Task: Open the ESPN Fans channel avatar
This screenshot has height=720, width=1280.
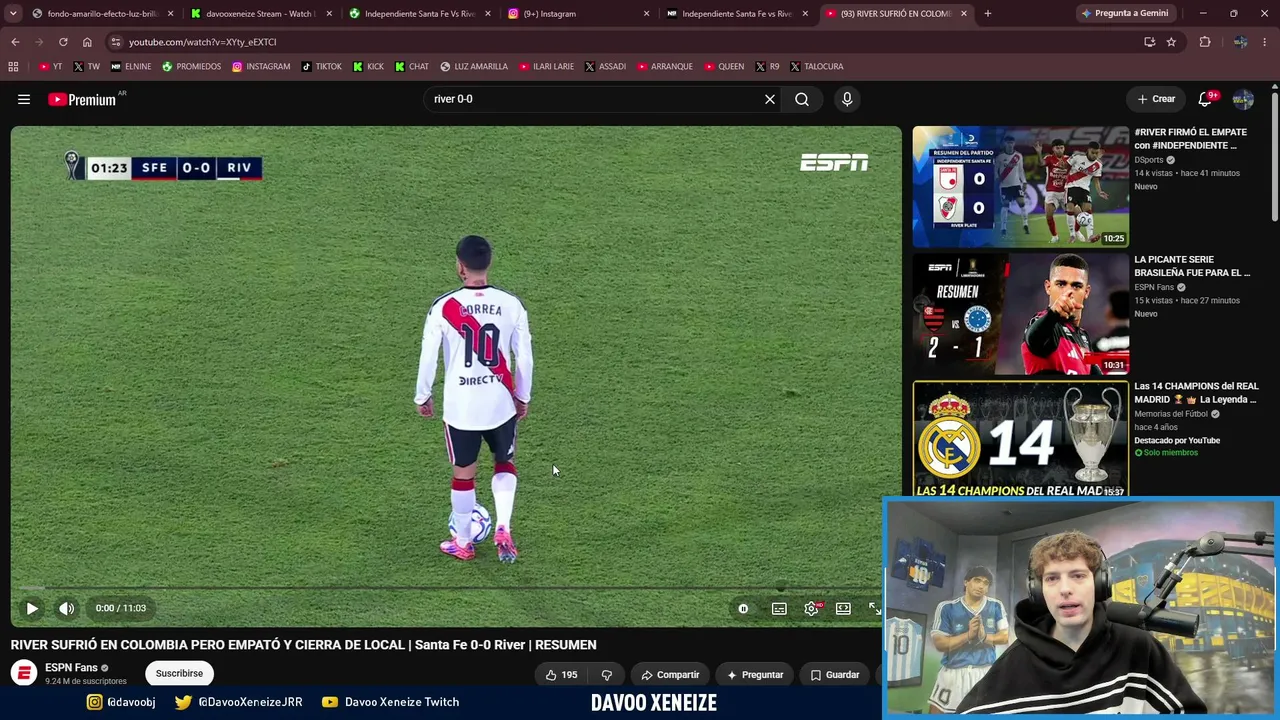Action: [24, 673]
